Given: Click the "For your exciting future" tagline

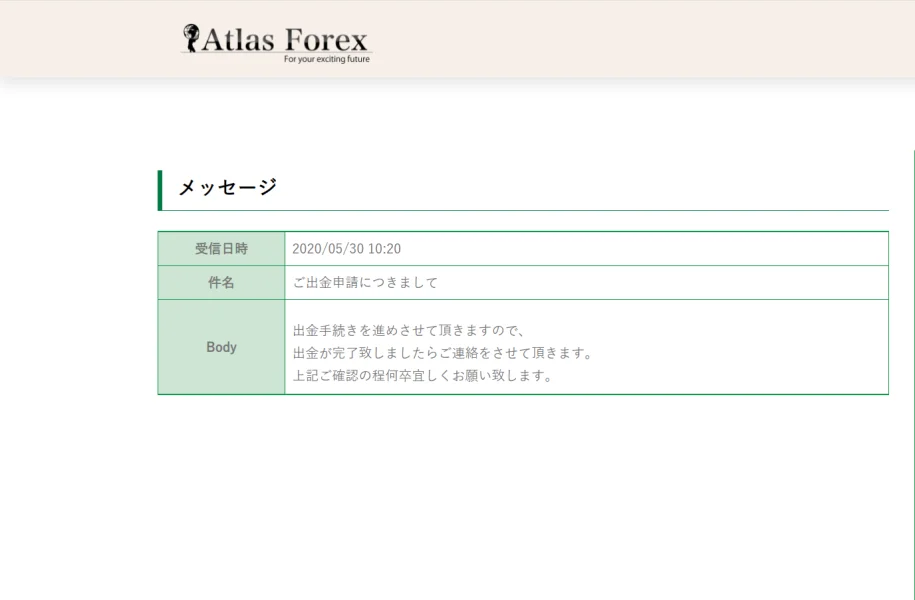Looking at the screenshot, I should tap(326, 59).
